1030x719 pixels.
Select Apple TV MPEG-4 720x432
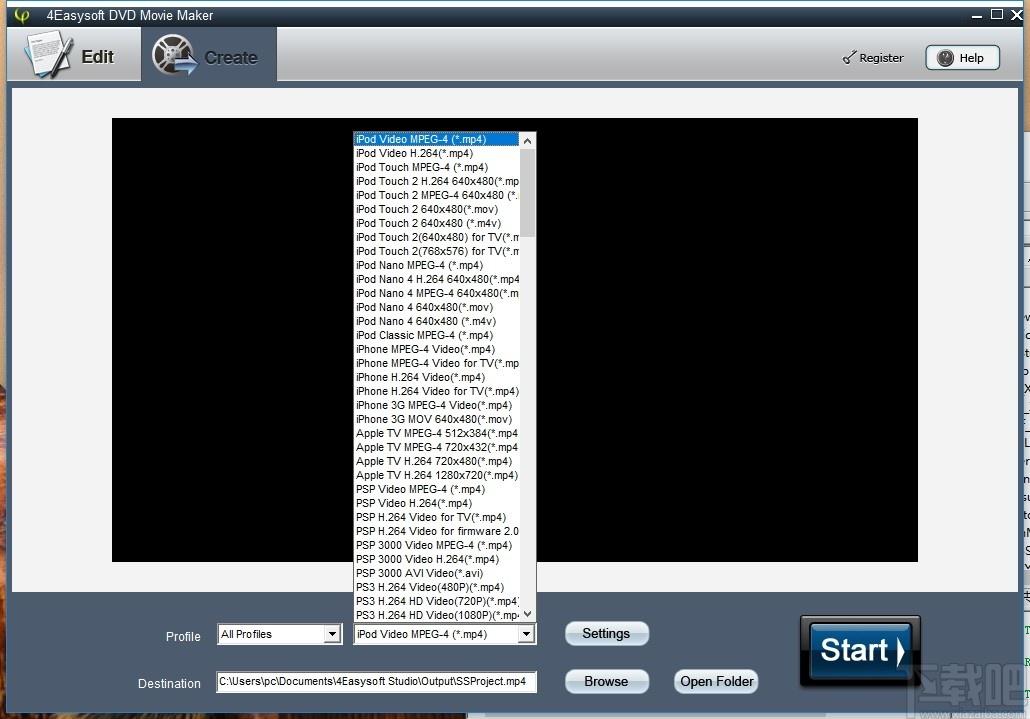pos(437,447)
